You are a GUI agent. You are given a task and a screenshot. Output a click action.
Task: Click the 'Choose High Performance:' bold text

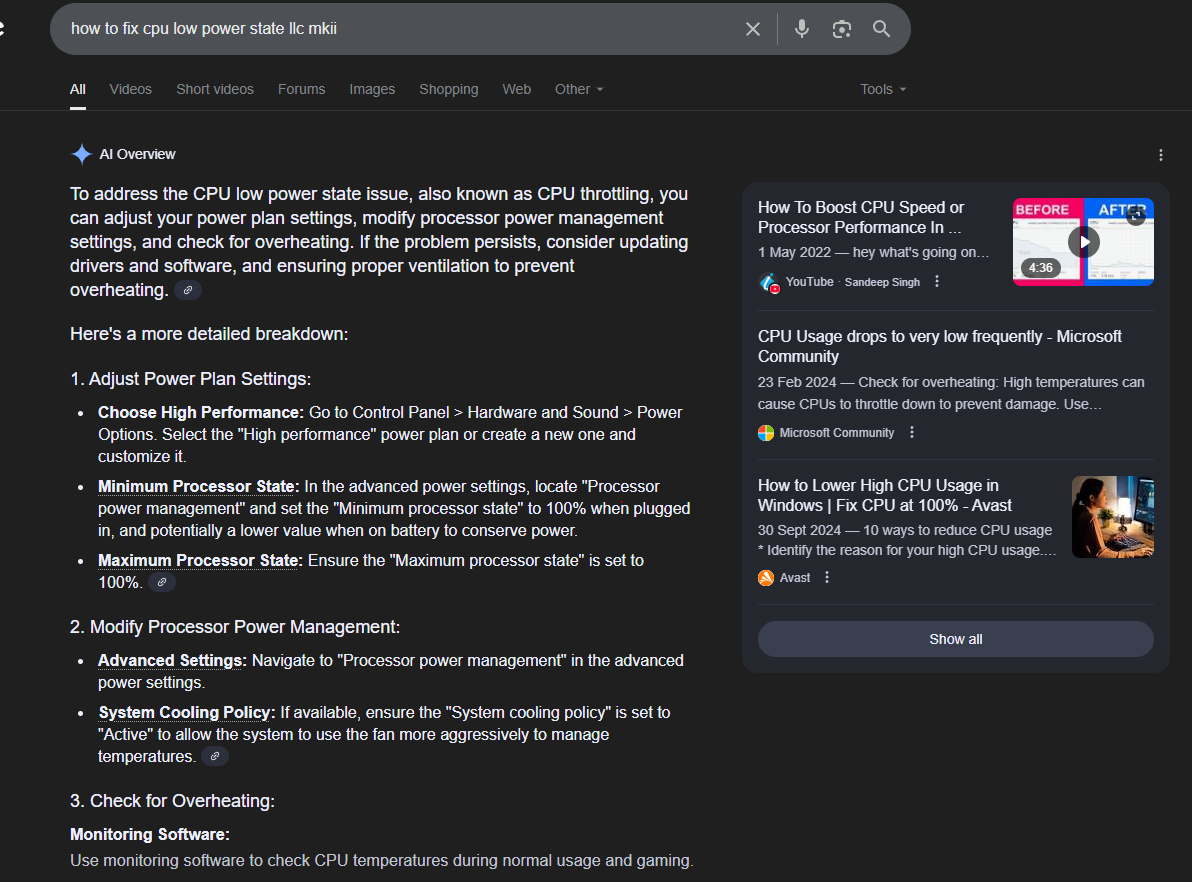(201, 413)
